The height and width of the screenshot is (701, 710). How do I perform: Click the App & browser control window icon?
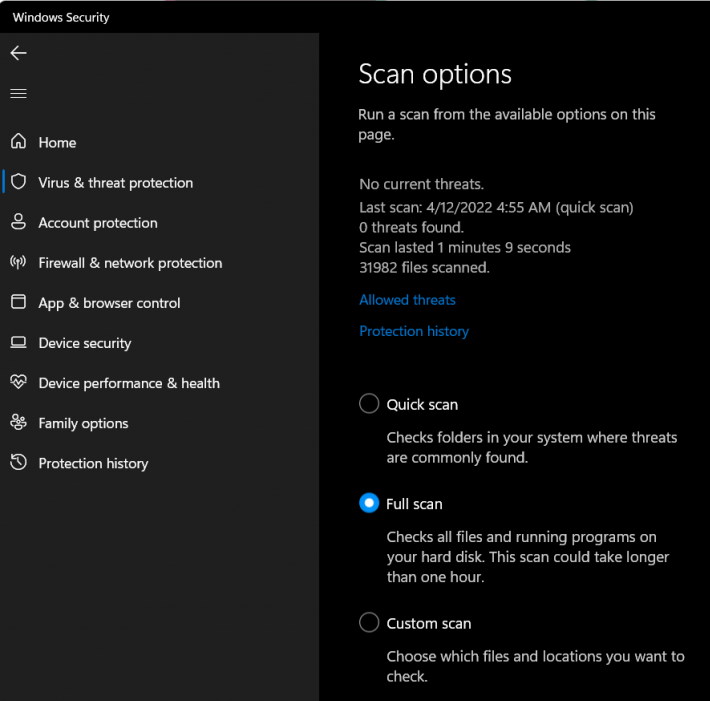(x=19, y=302)
